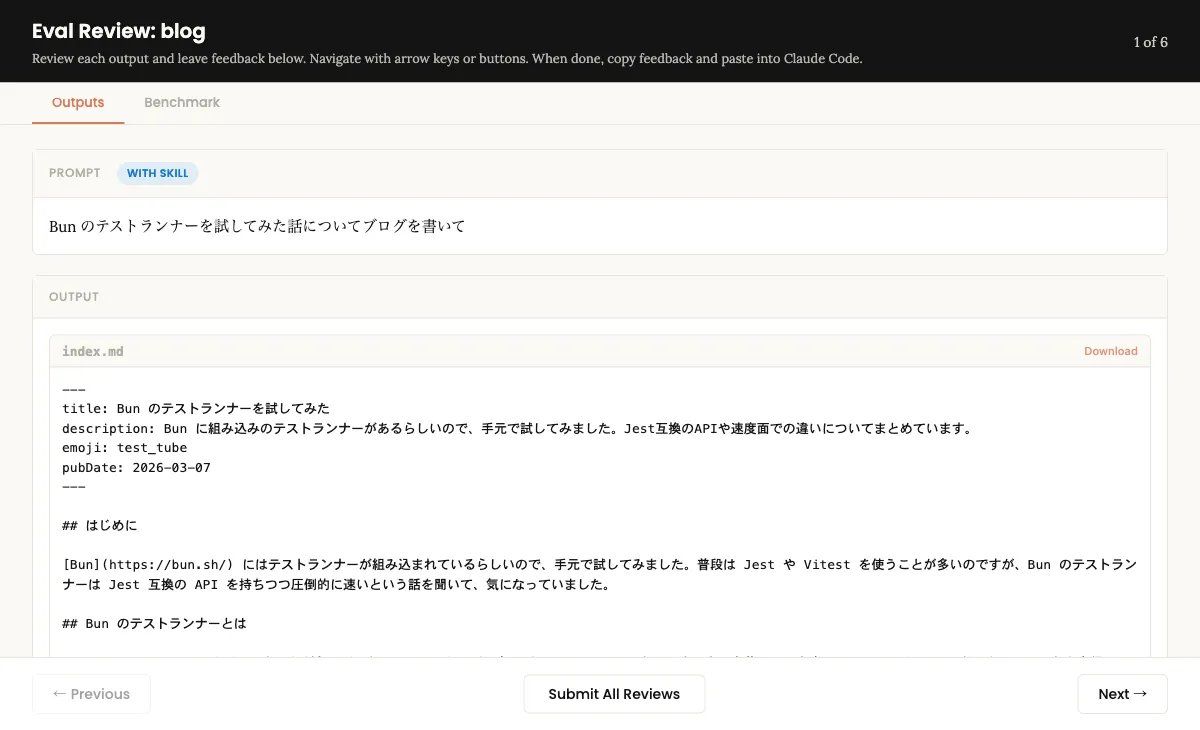Viewport: 1200px width, 730px height.
Task: Click the 'Eval Review: blog' heading
Action: (x=119, y=31)
